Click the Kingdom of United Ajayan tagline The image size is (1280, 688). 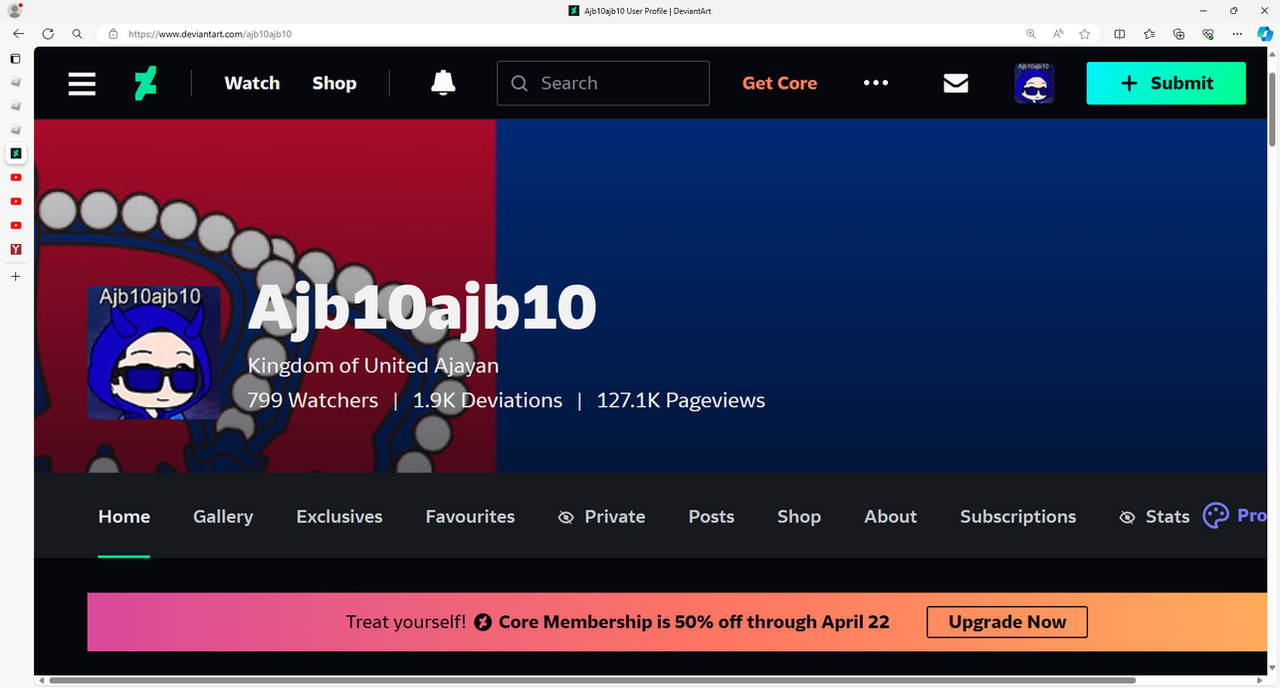pos(373,366)
